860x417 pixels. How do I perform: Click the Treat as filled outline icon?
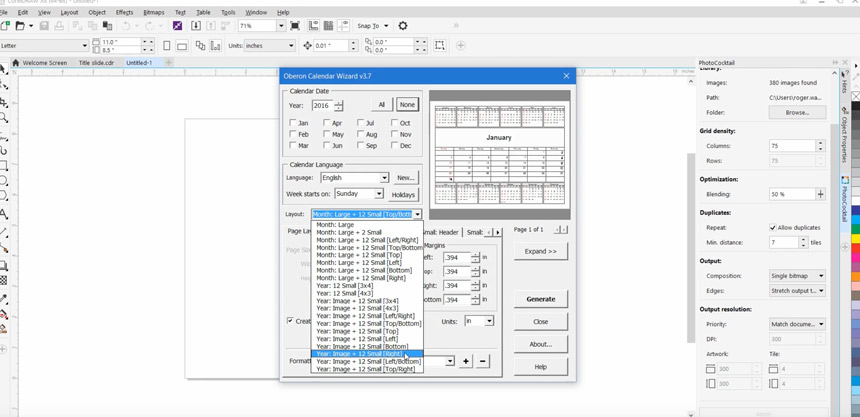[439, 46]
